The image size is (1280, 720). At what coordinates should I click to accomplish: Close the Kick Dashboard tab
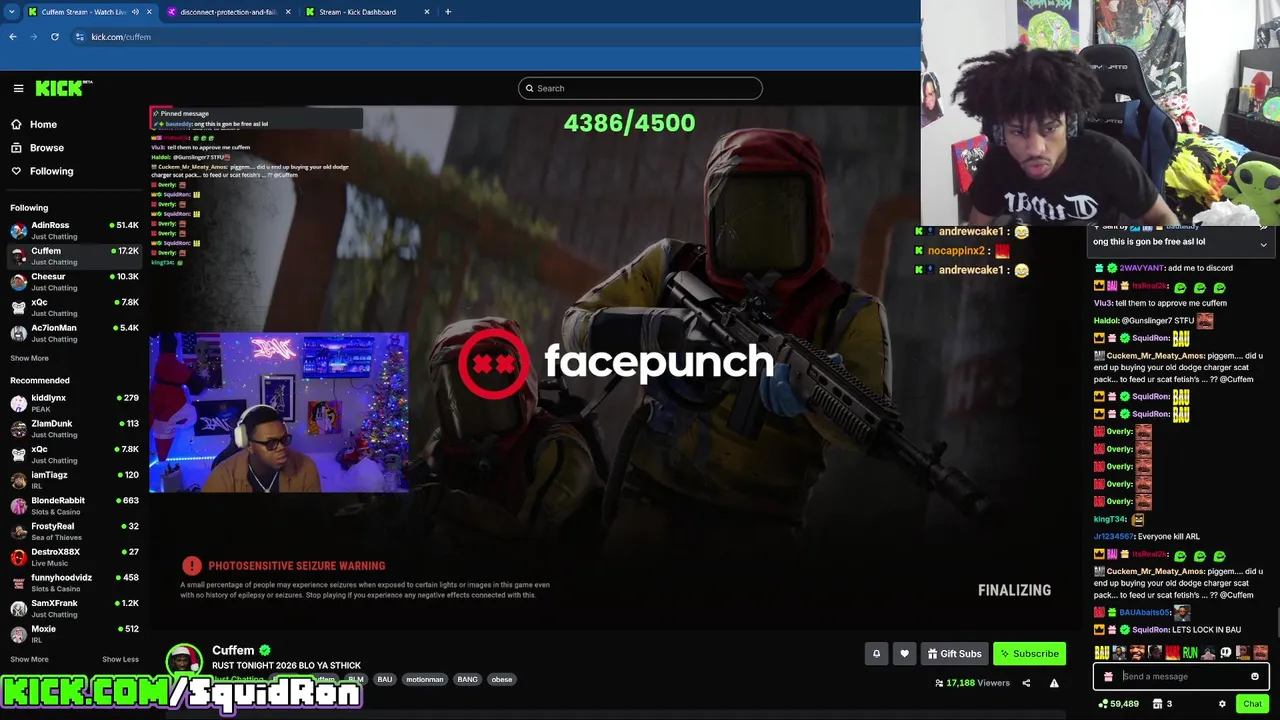click(x=427, y=12)
